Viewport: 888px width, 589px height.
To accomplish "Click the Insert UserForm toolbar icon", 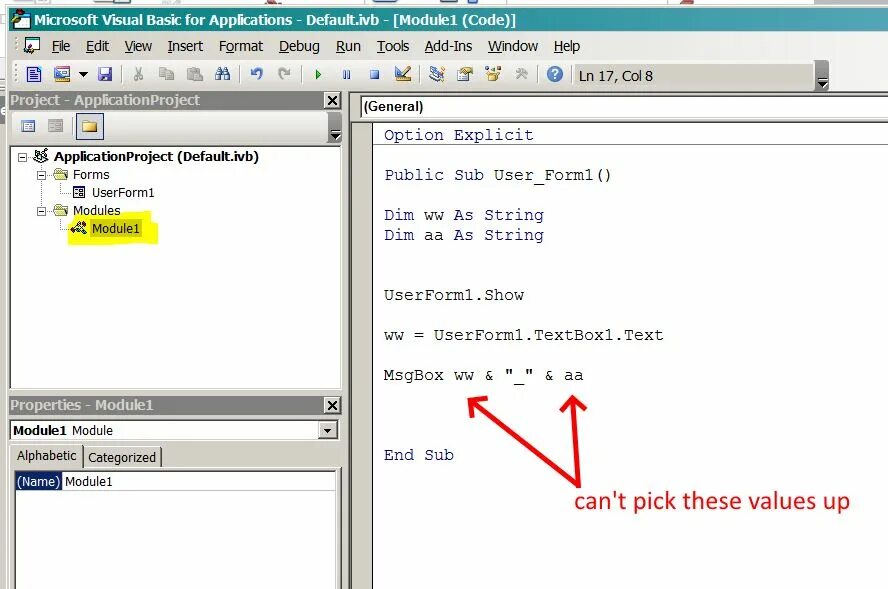I will 62,74.
